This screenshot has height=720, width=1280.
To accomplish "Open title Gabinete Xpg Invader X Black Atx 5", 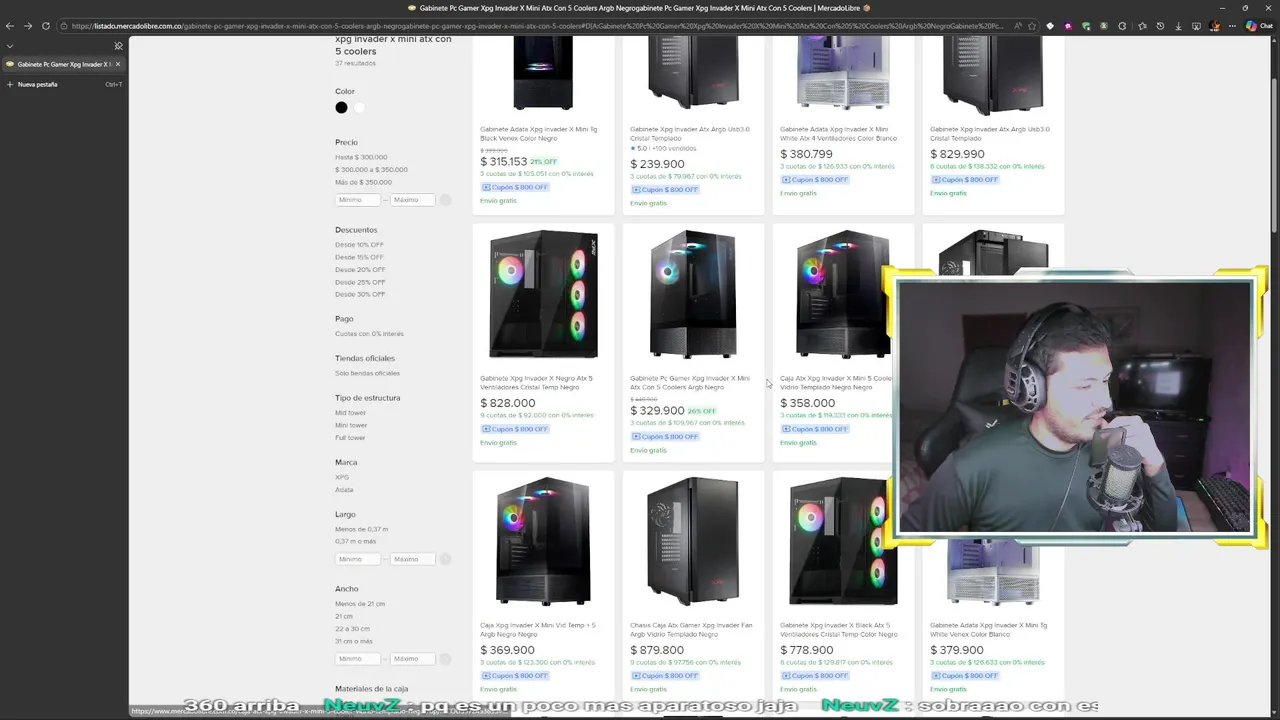I will coord(838,630).
